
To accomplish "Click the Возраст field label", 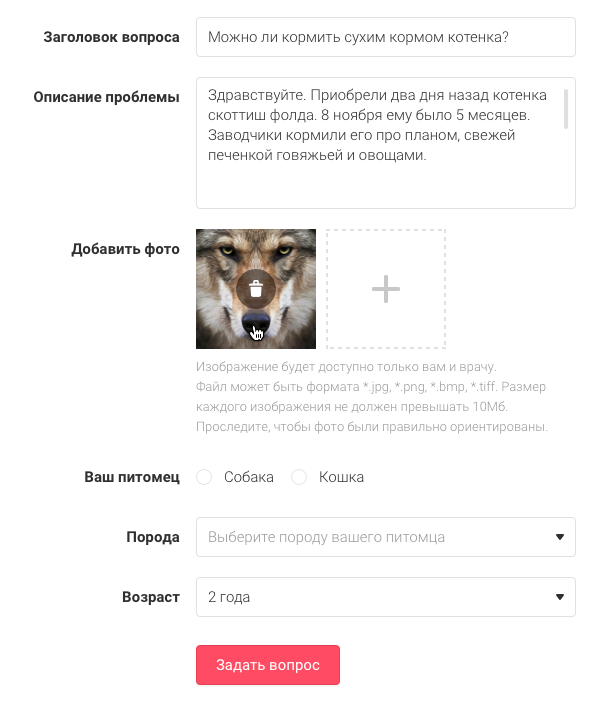I will pos(151,597).
